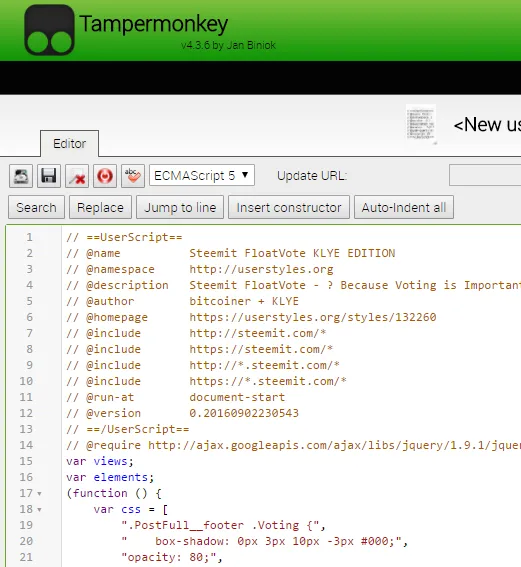Click the "Update URL:" label

[312, 176]
